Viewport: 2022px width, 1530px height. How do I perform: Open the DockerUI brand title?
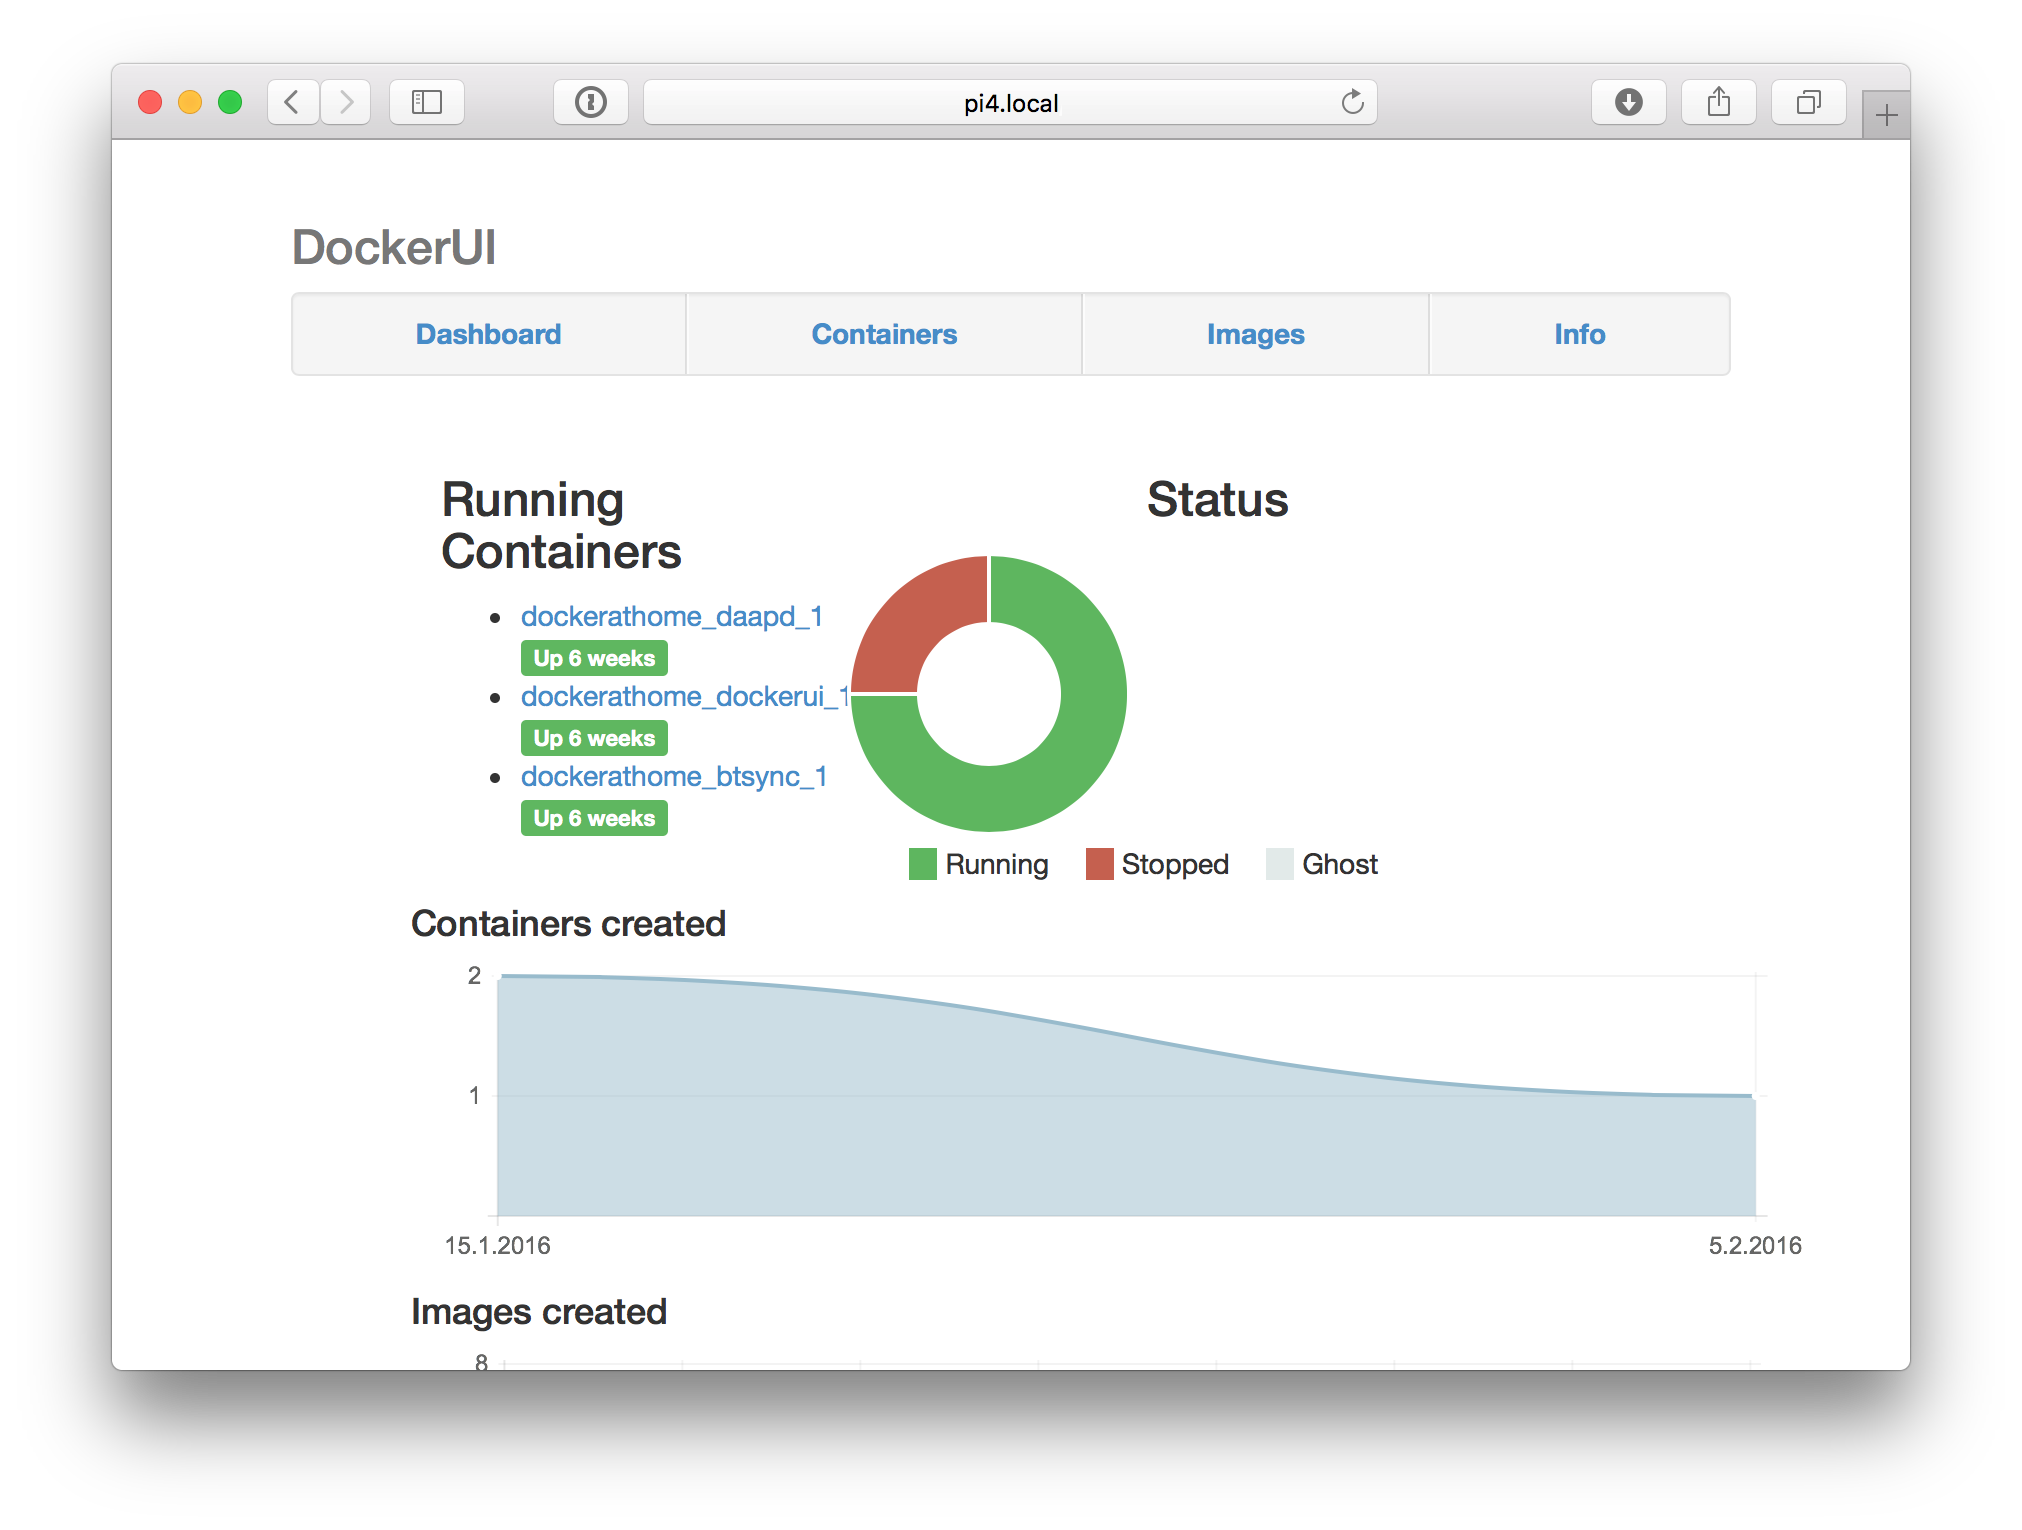point(394,247)
